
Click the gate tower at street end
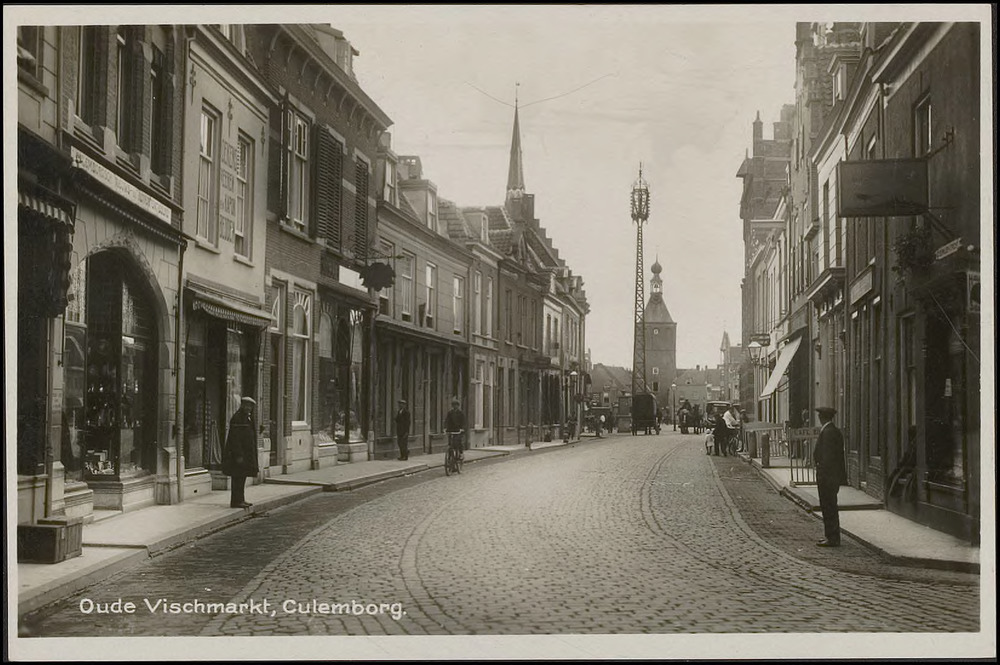point(658,335)
